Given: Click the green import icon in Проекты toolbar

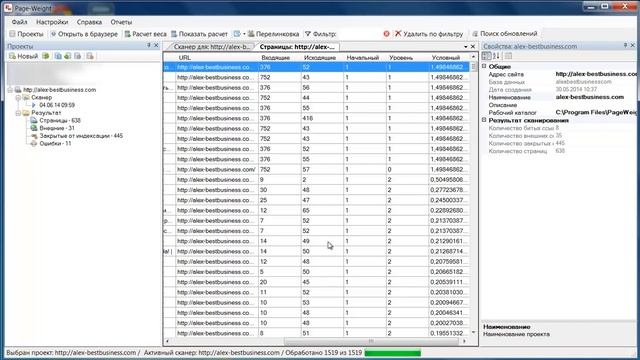Looking at the screenshot, I should [x=67, y=56].
